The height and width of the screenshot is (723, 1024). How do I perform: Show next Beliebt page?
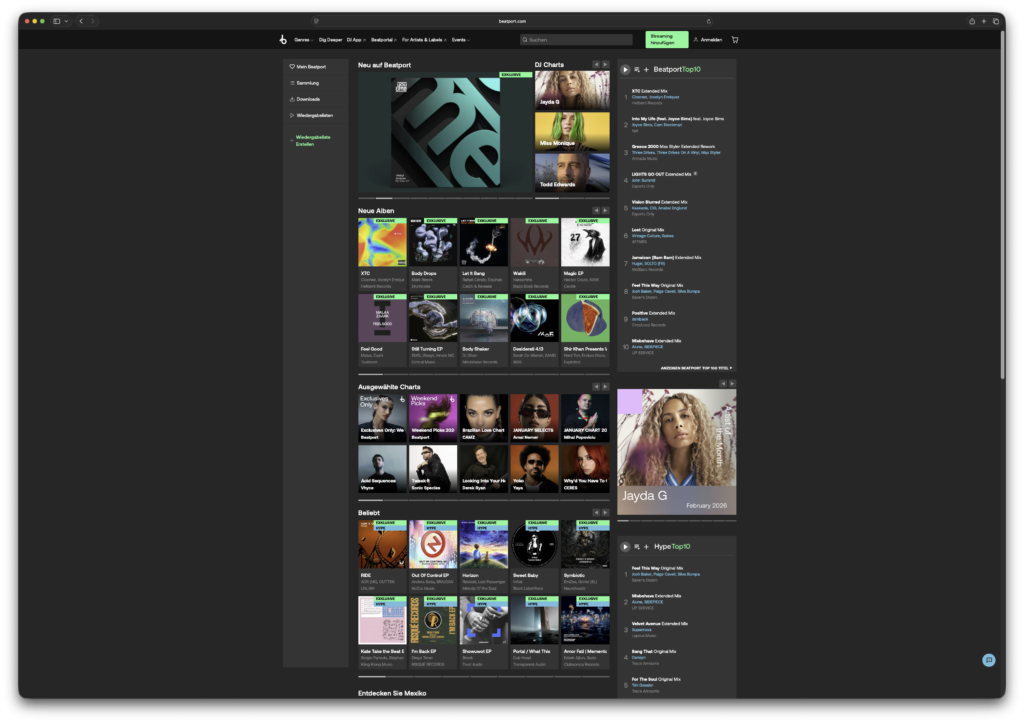coord(605,513)
